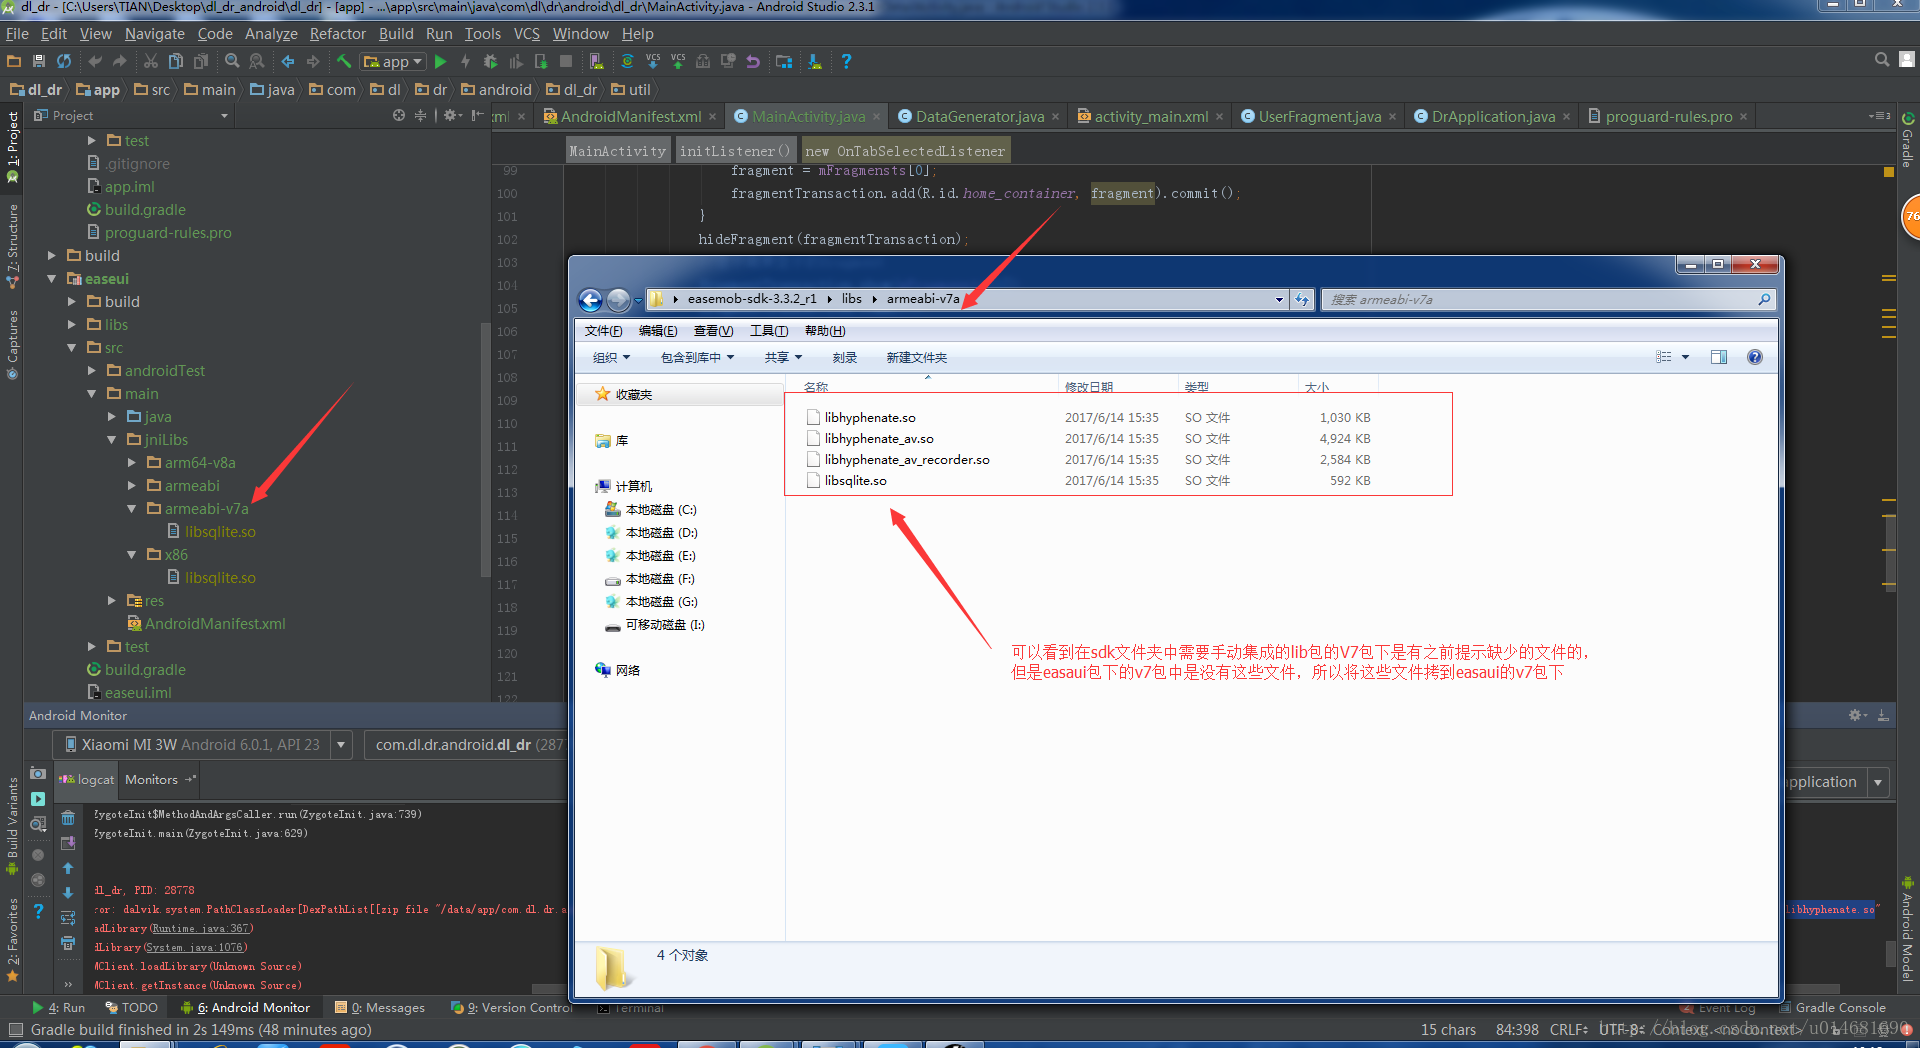Open the 查看(V) menu in Explorer
1920x1048 pixels.
tap(713, 331)
